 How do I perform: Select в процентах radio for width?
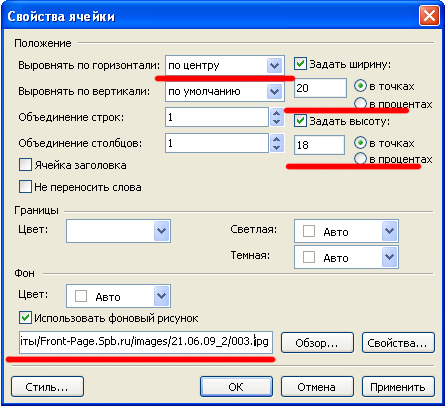[360, 103]
